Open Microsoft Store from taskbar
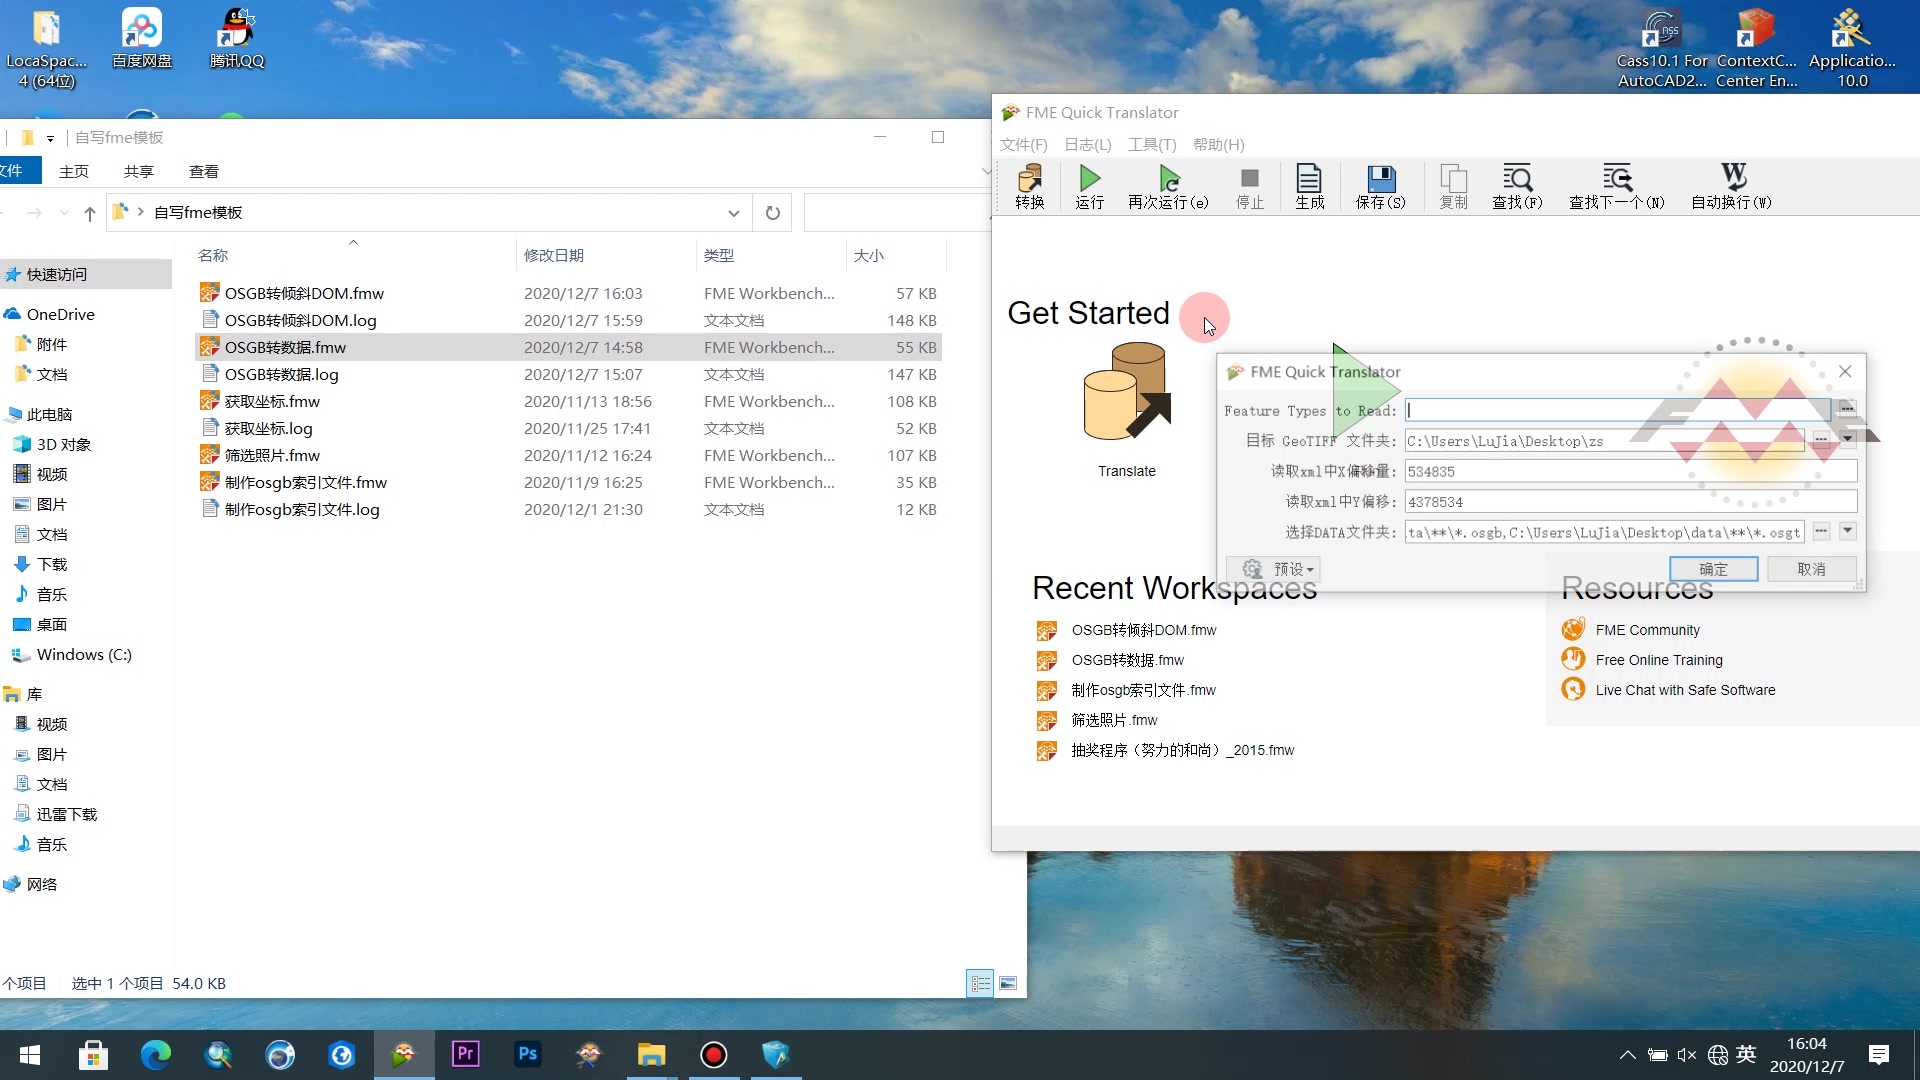The height and width of the screenshot is (1080, 1920). point(93,1055)
